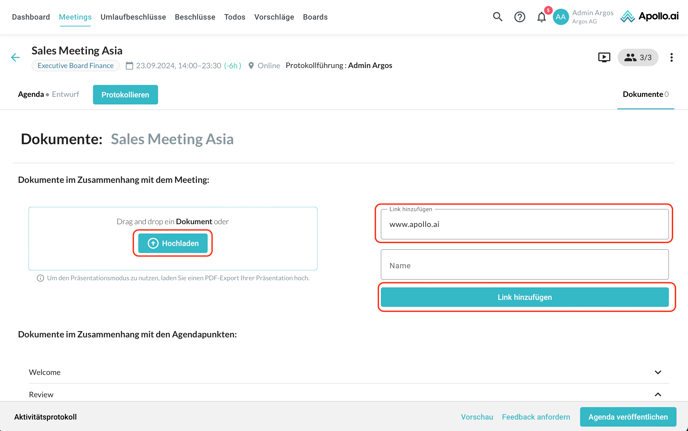This screenshot has width=688, height=431.
Task: Open the three-dot more options menu
Action: 671,58
